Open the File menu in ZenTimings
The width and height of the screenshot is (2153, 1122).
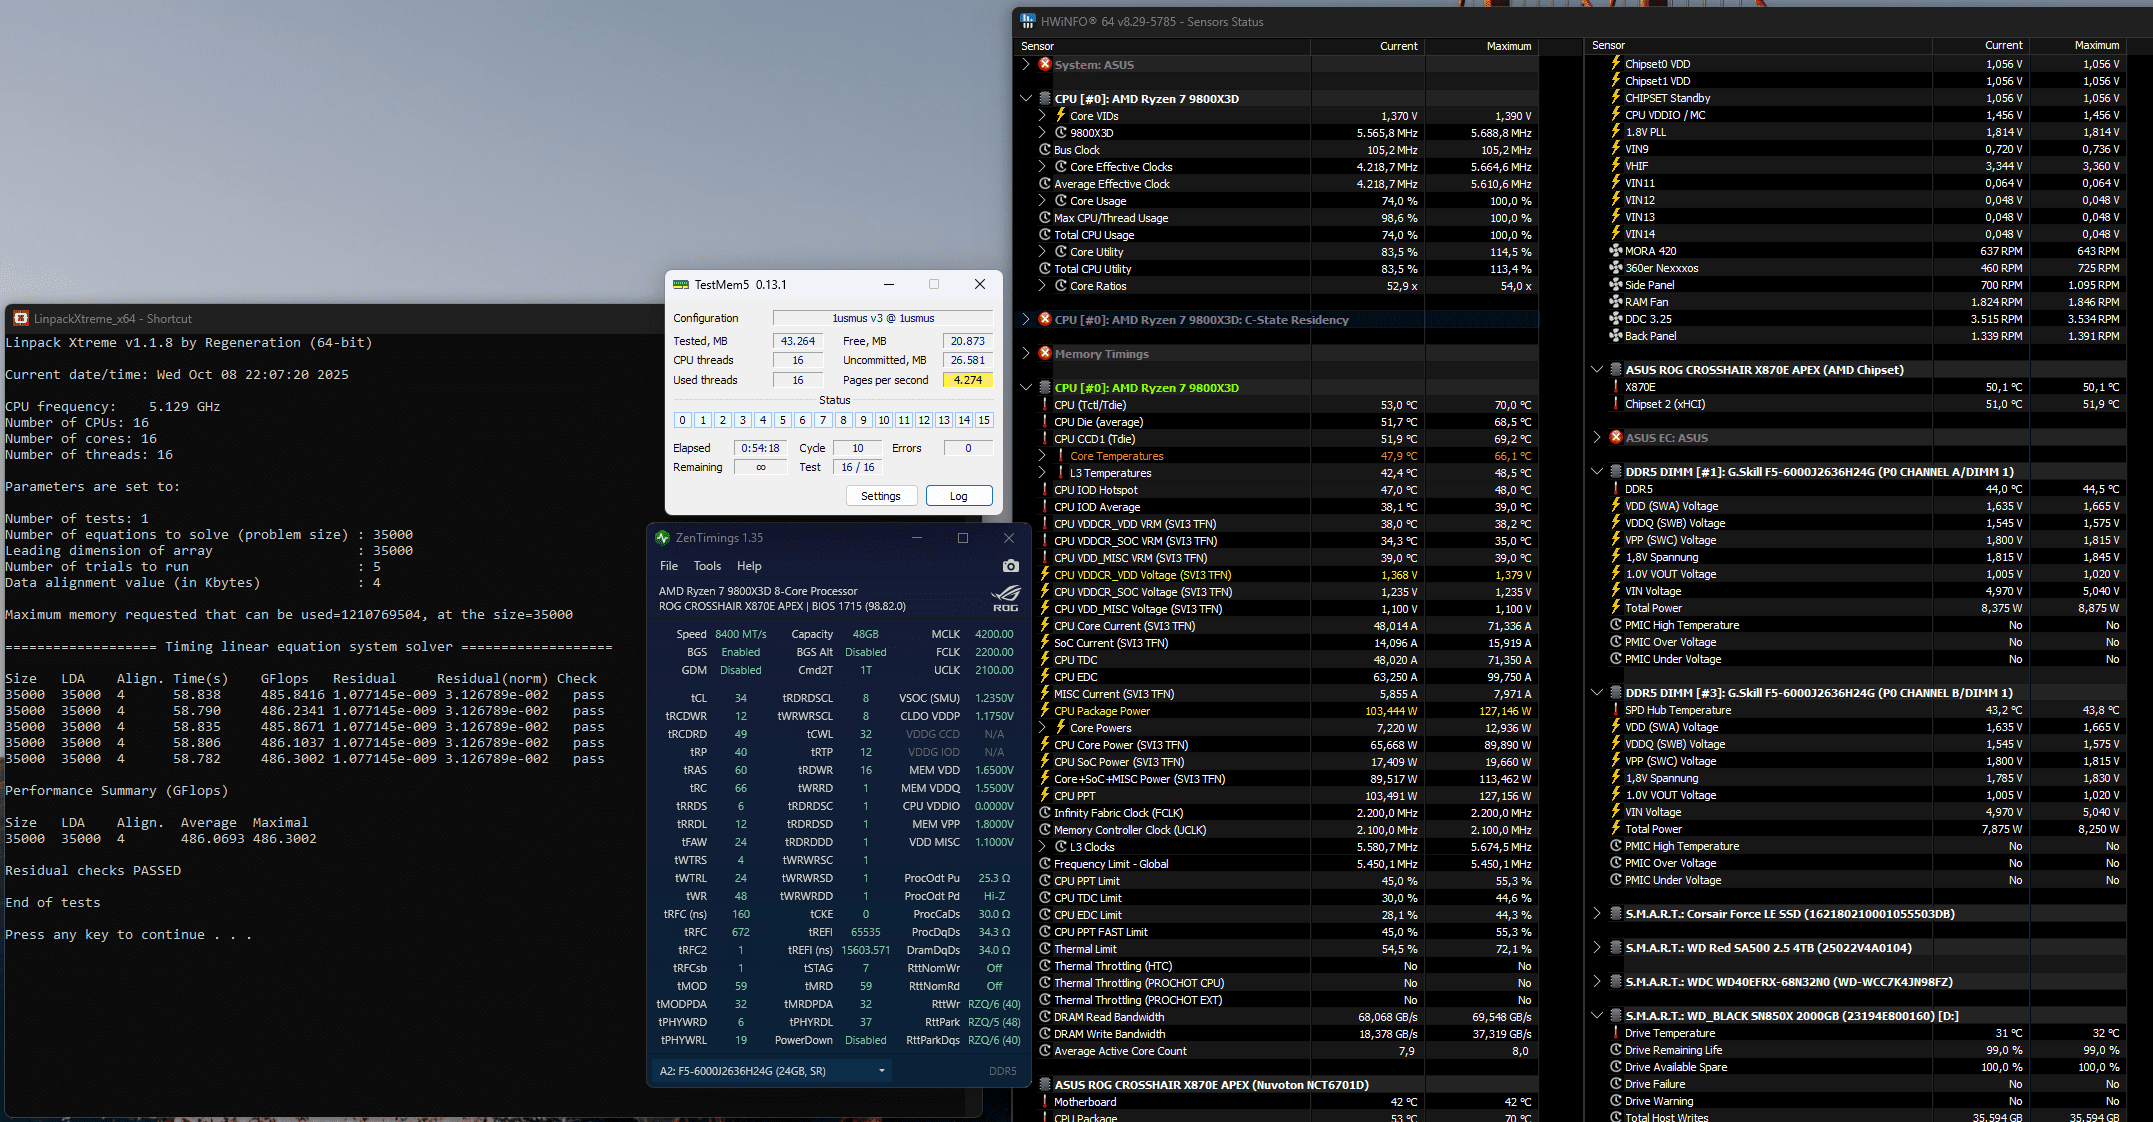coord(669,566)
